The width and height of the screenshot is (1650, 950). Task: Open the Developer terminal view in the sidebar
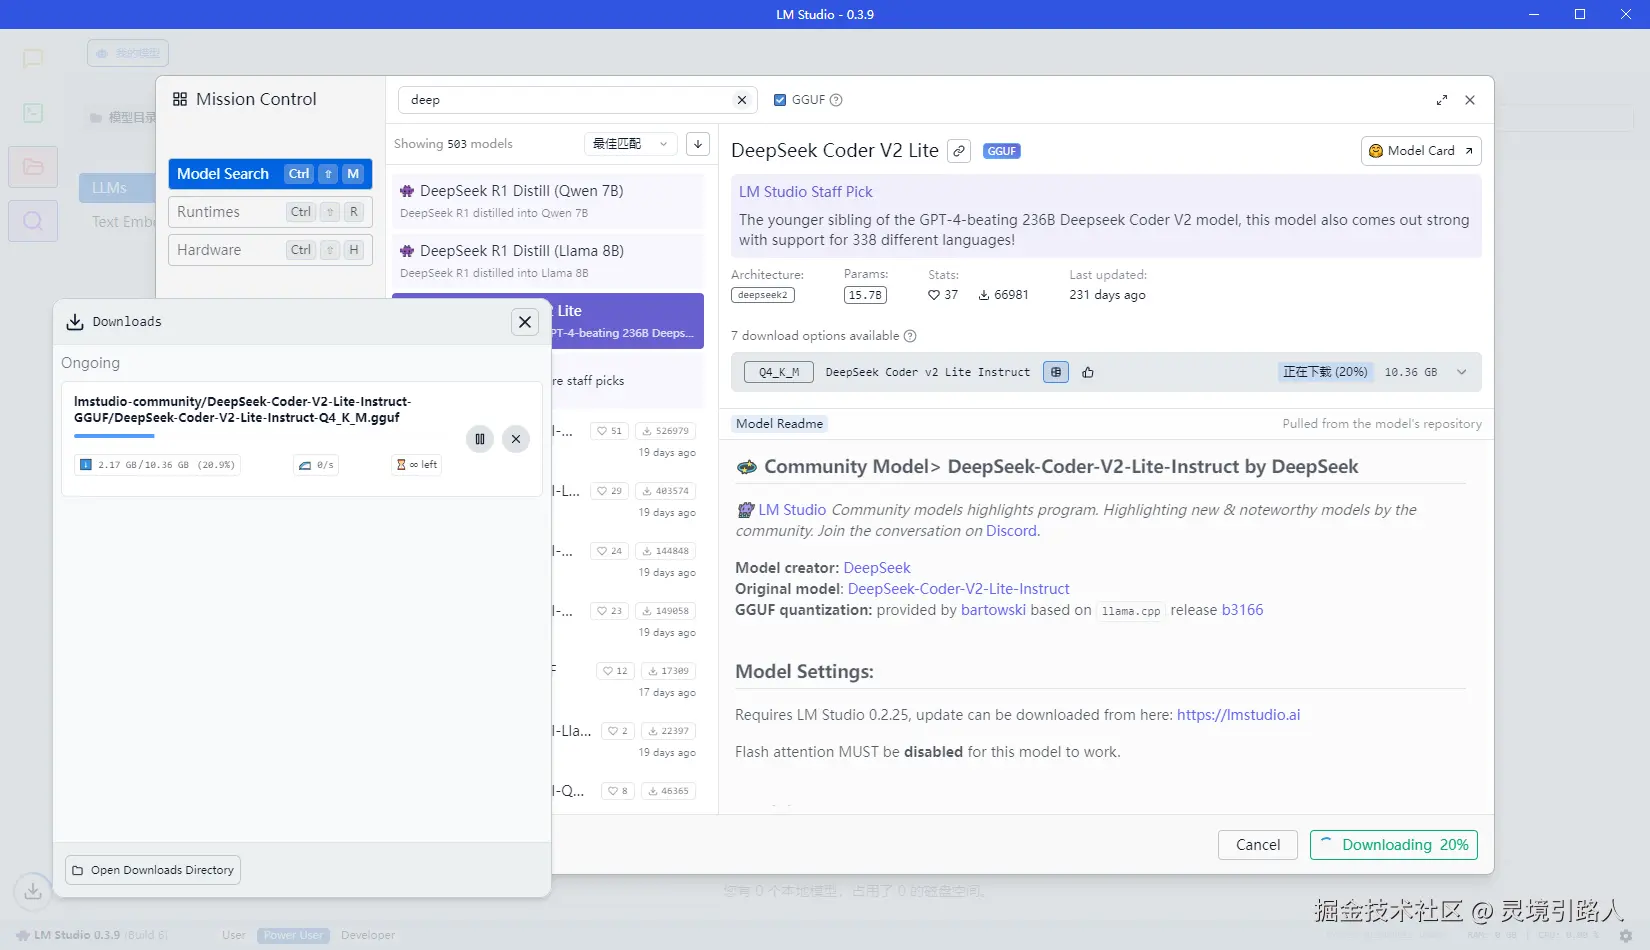(x=33, y=113)
